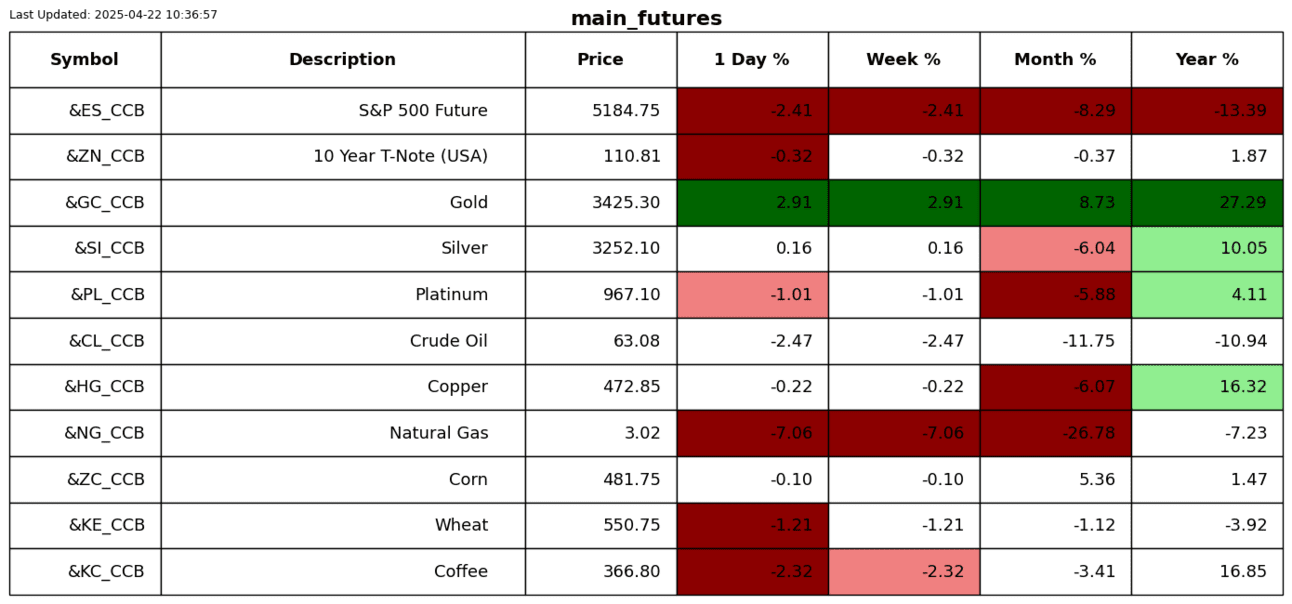Click the dark red Natural Gas Month % cell
The width and height of the screenshot is (1292, 604).
pyautogui.click(x=1055, y=433)
